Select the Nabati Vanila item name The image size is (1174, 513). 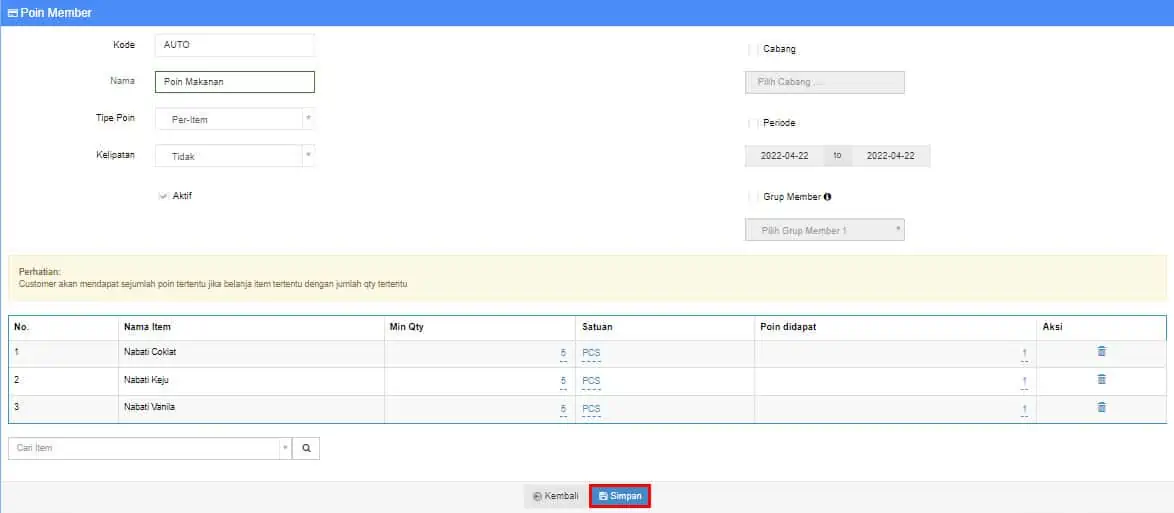click(x=149, y=407)
